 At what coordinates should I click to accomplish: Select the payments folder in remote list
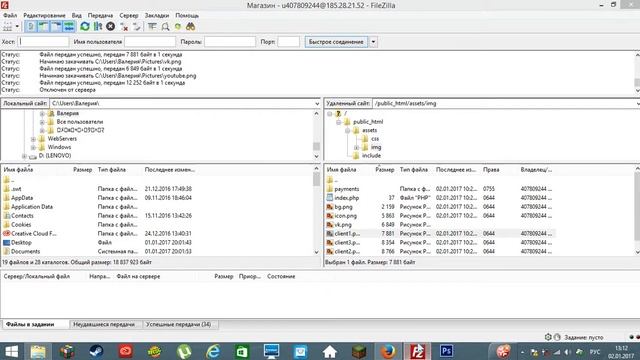(x=347, y=189)
